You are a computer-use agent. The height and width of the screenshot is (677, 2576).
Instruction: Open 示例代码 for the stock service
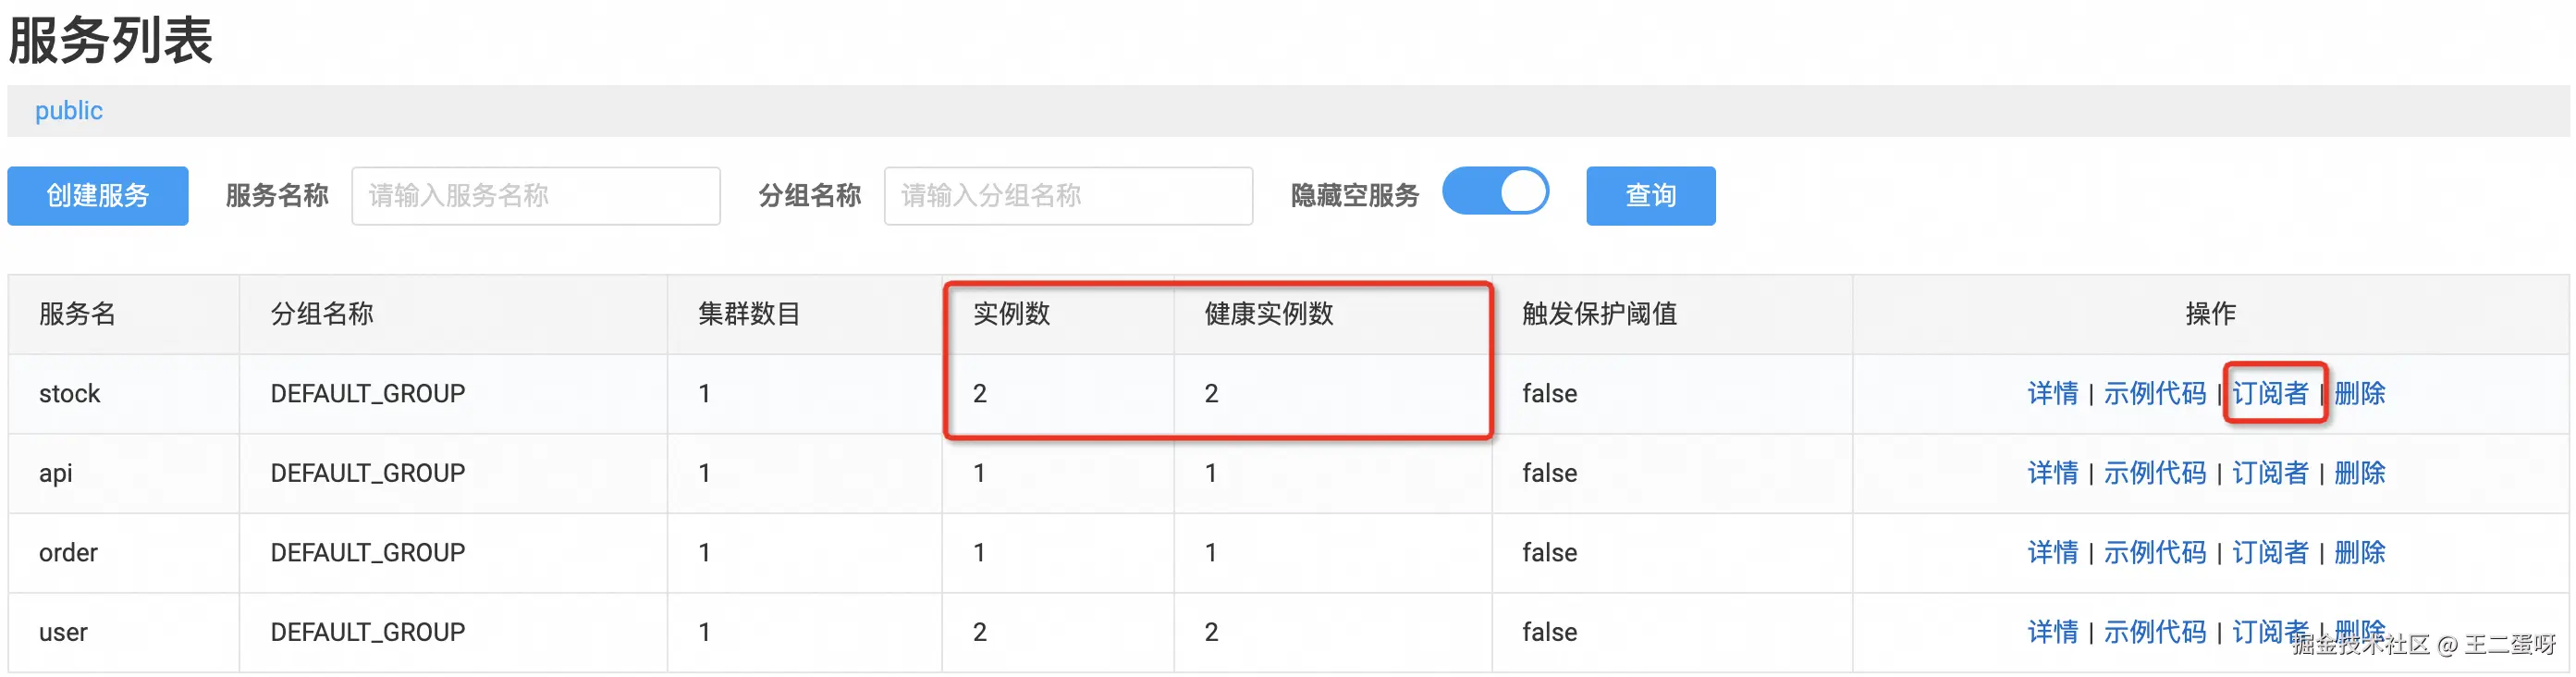tap(2153, 393)
